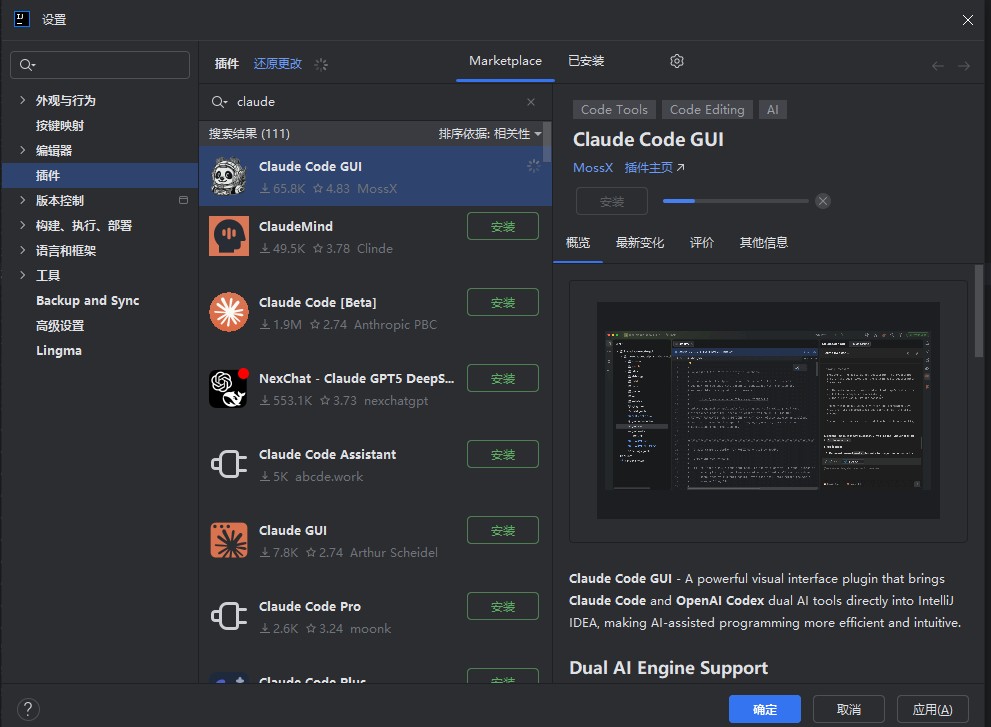
Task: Install the Claude Code Assistant plugin
Action: click(x=502, y=454)
